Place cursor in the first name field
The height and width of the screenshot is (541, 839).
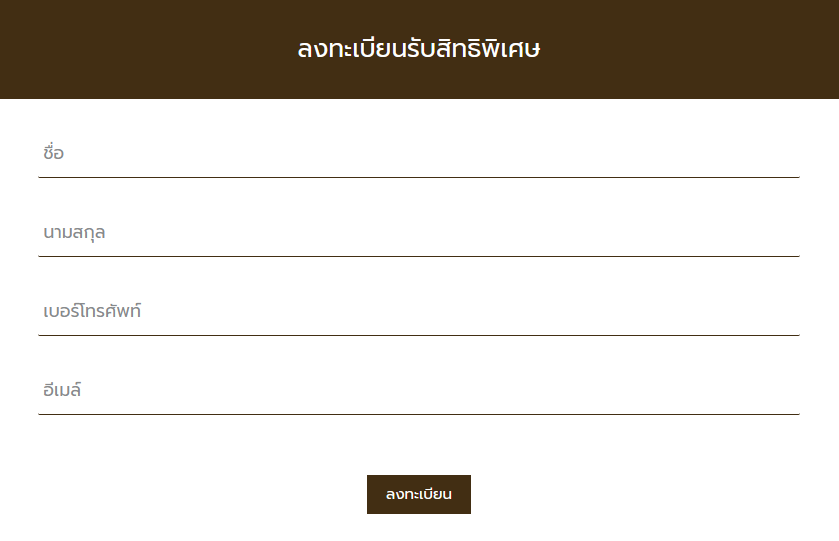coord(418,154)
